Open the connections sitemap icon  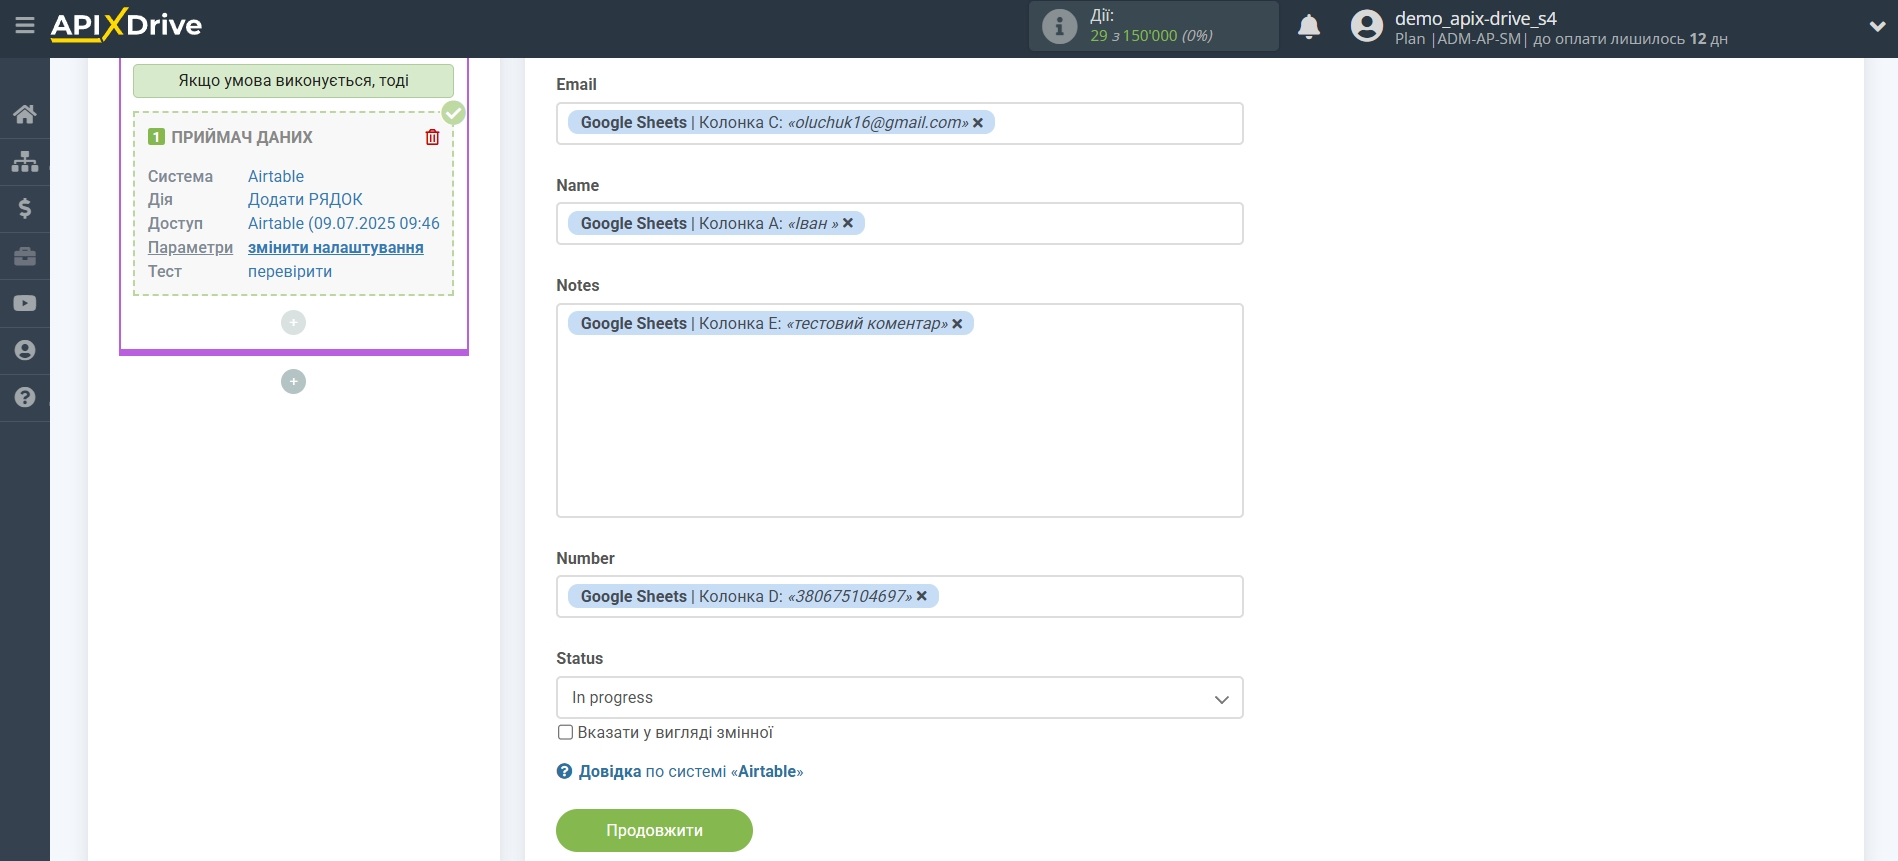click(25, 161)
